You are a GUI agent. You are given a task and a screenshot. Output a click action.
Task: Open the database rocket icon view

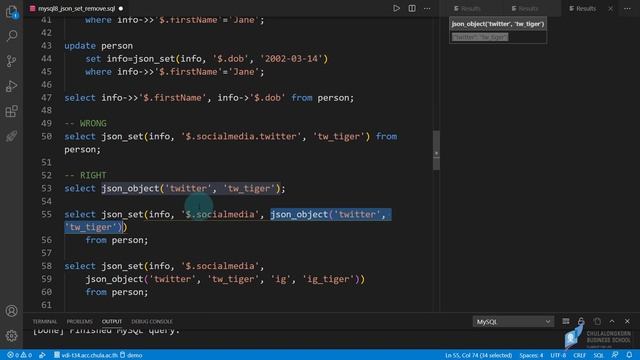11,136
